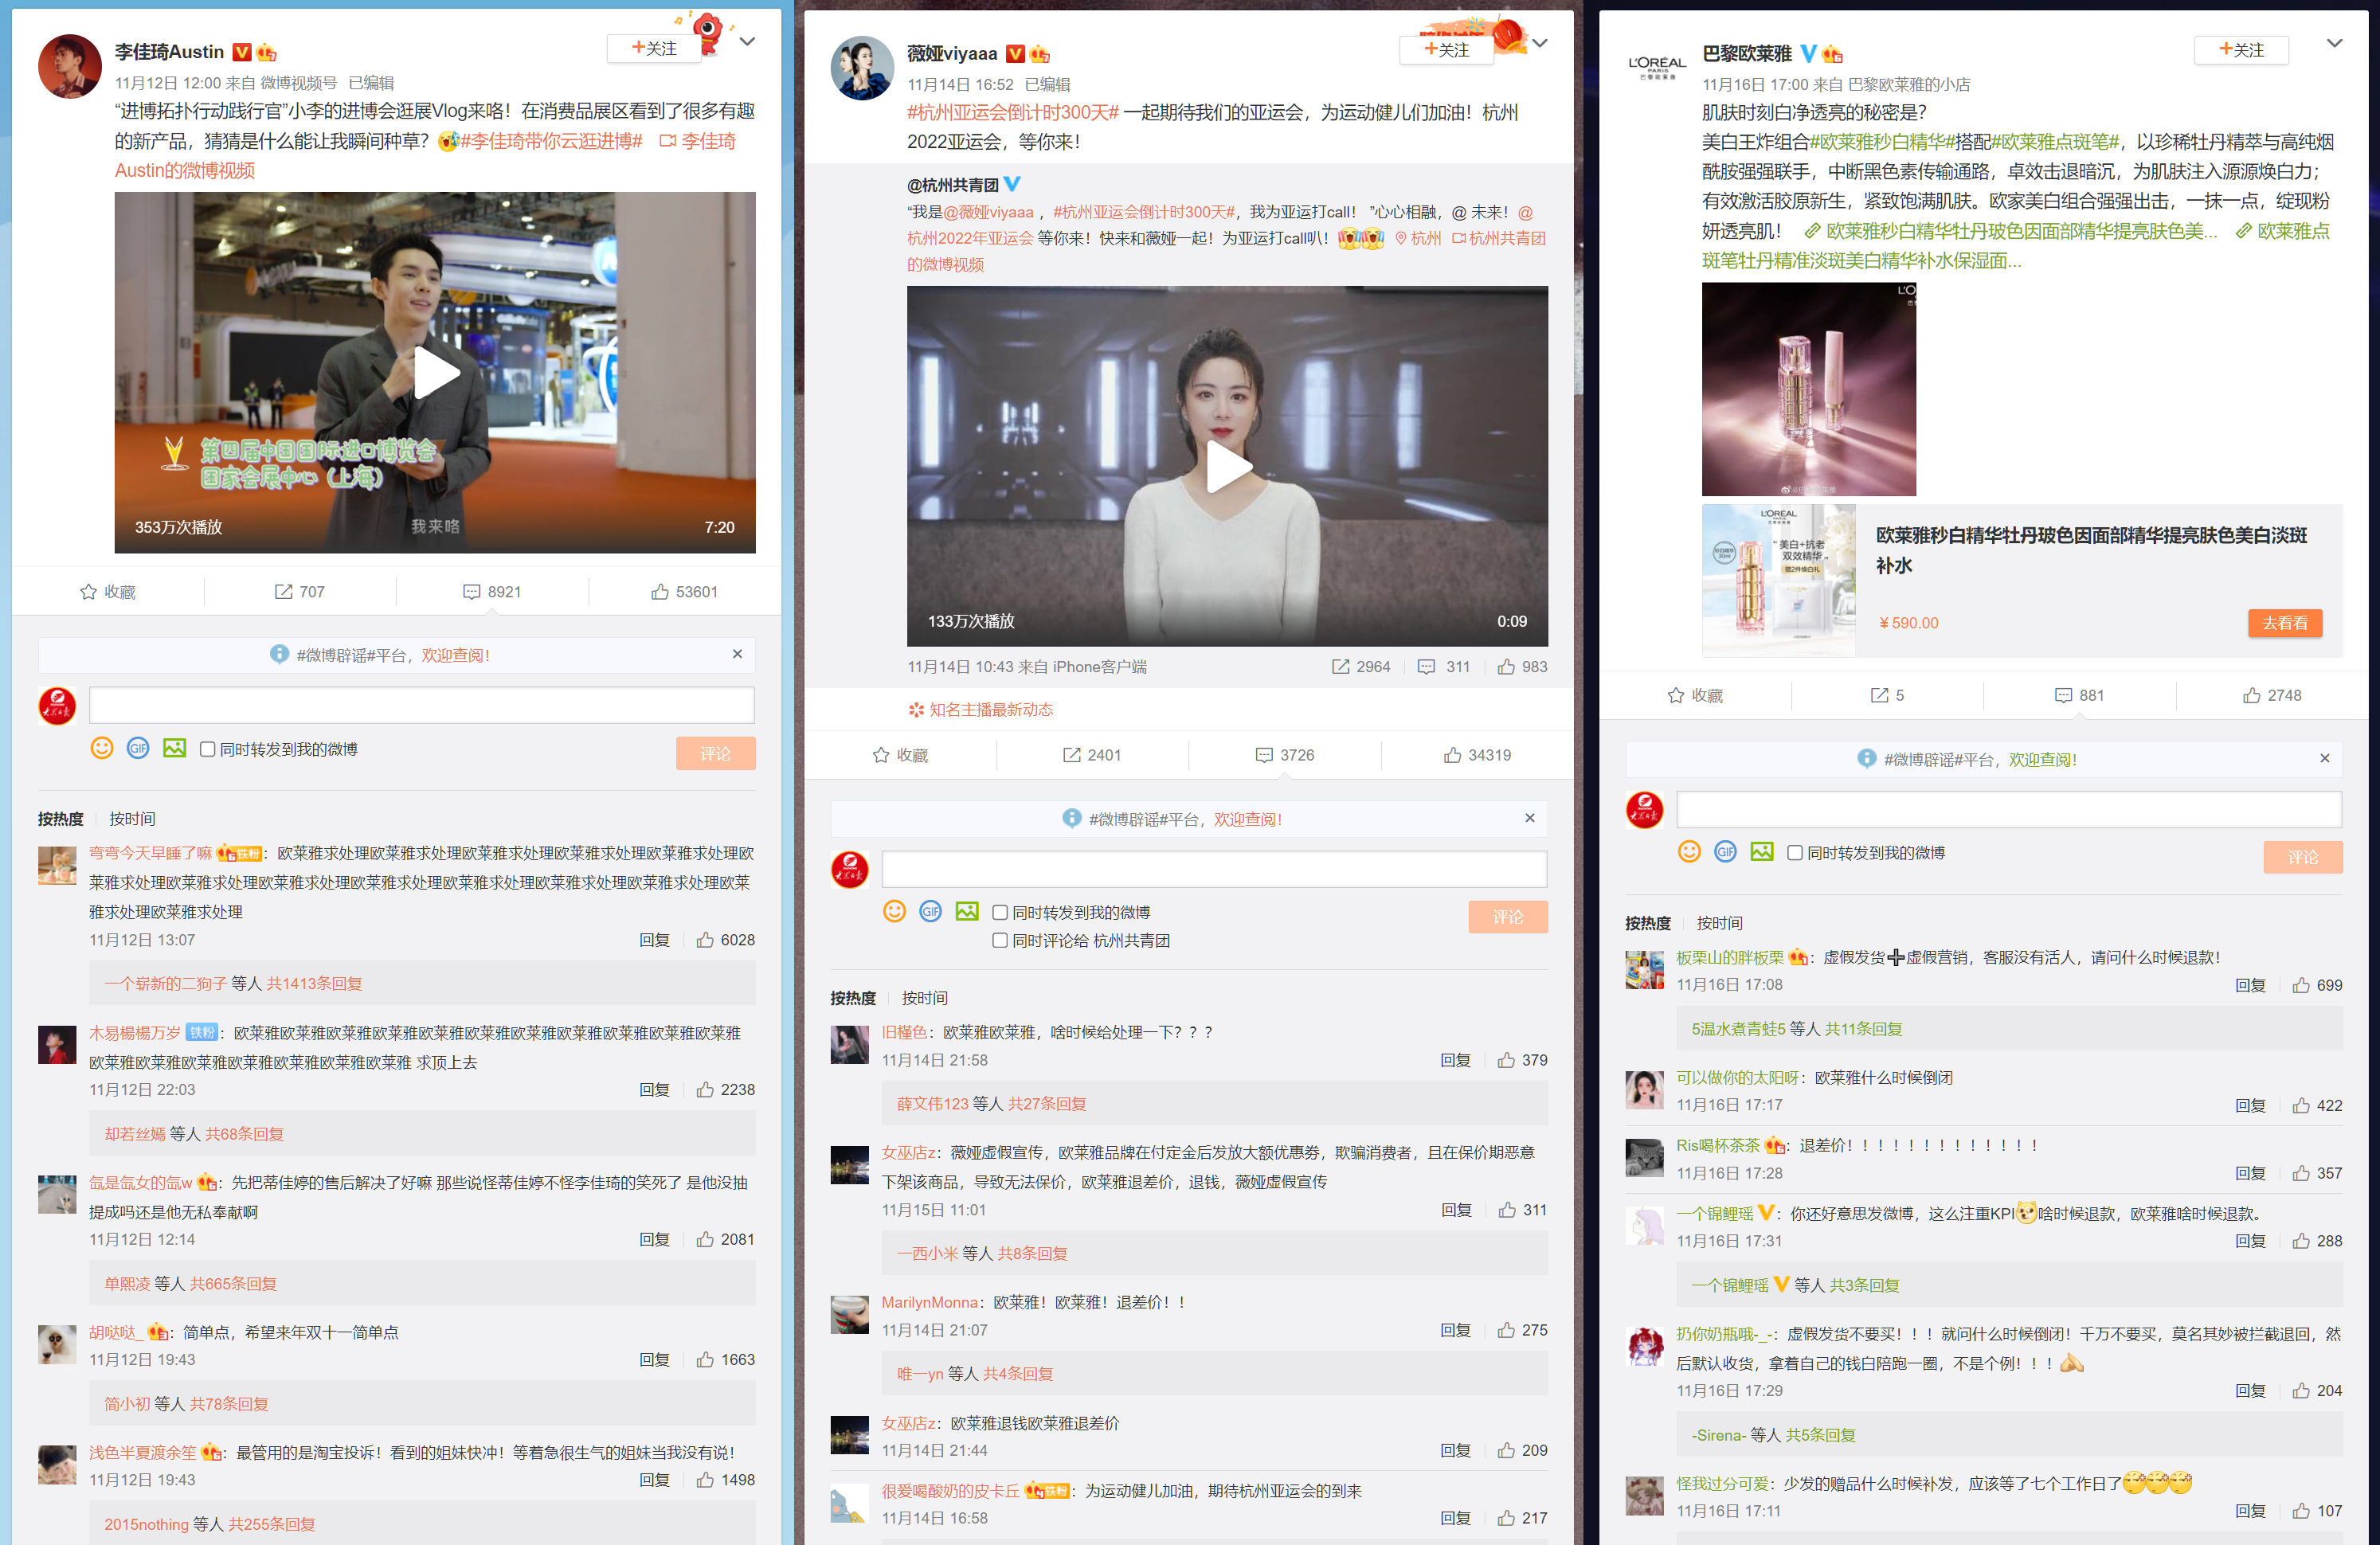Tick 同时转发到我的微博 under 巴黎欧莱雅's post
Screen dimensions: 2380x1545
(x=1794, y=853)
